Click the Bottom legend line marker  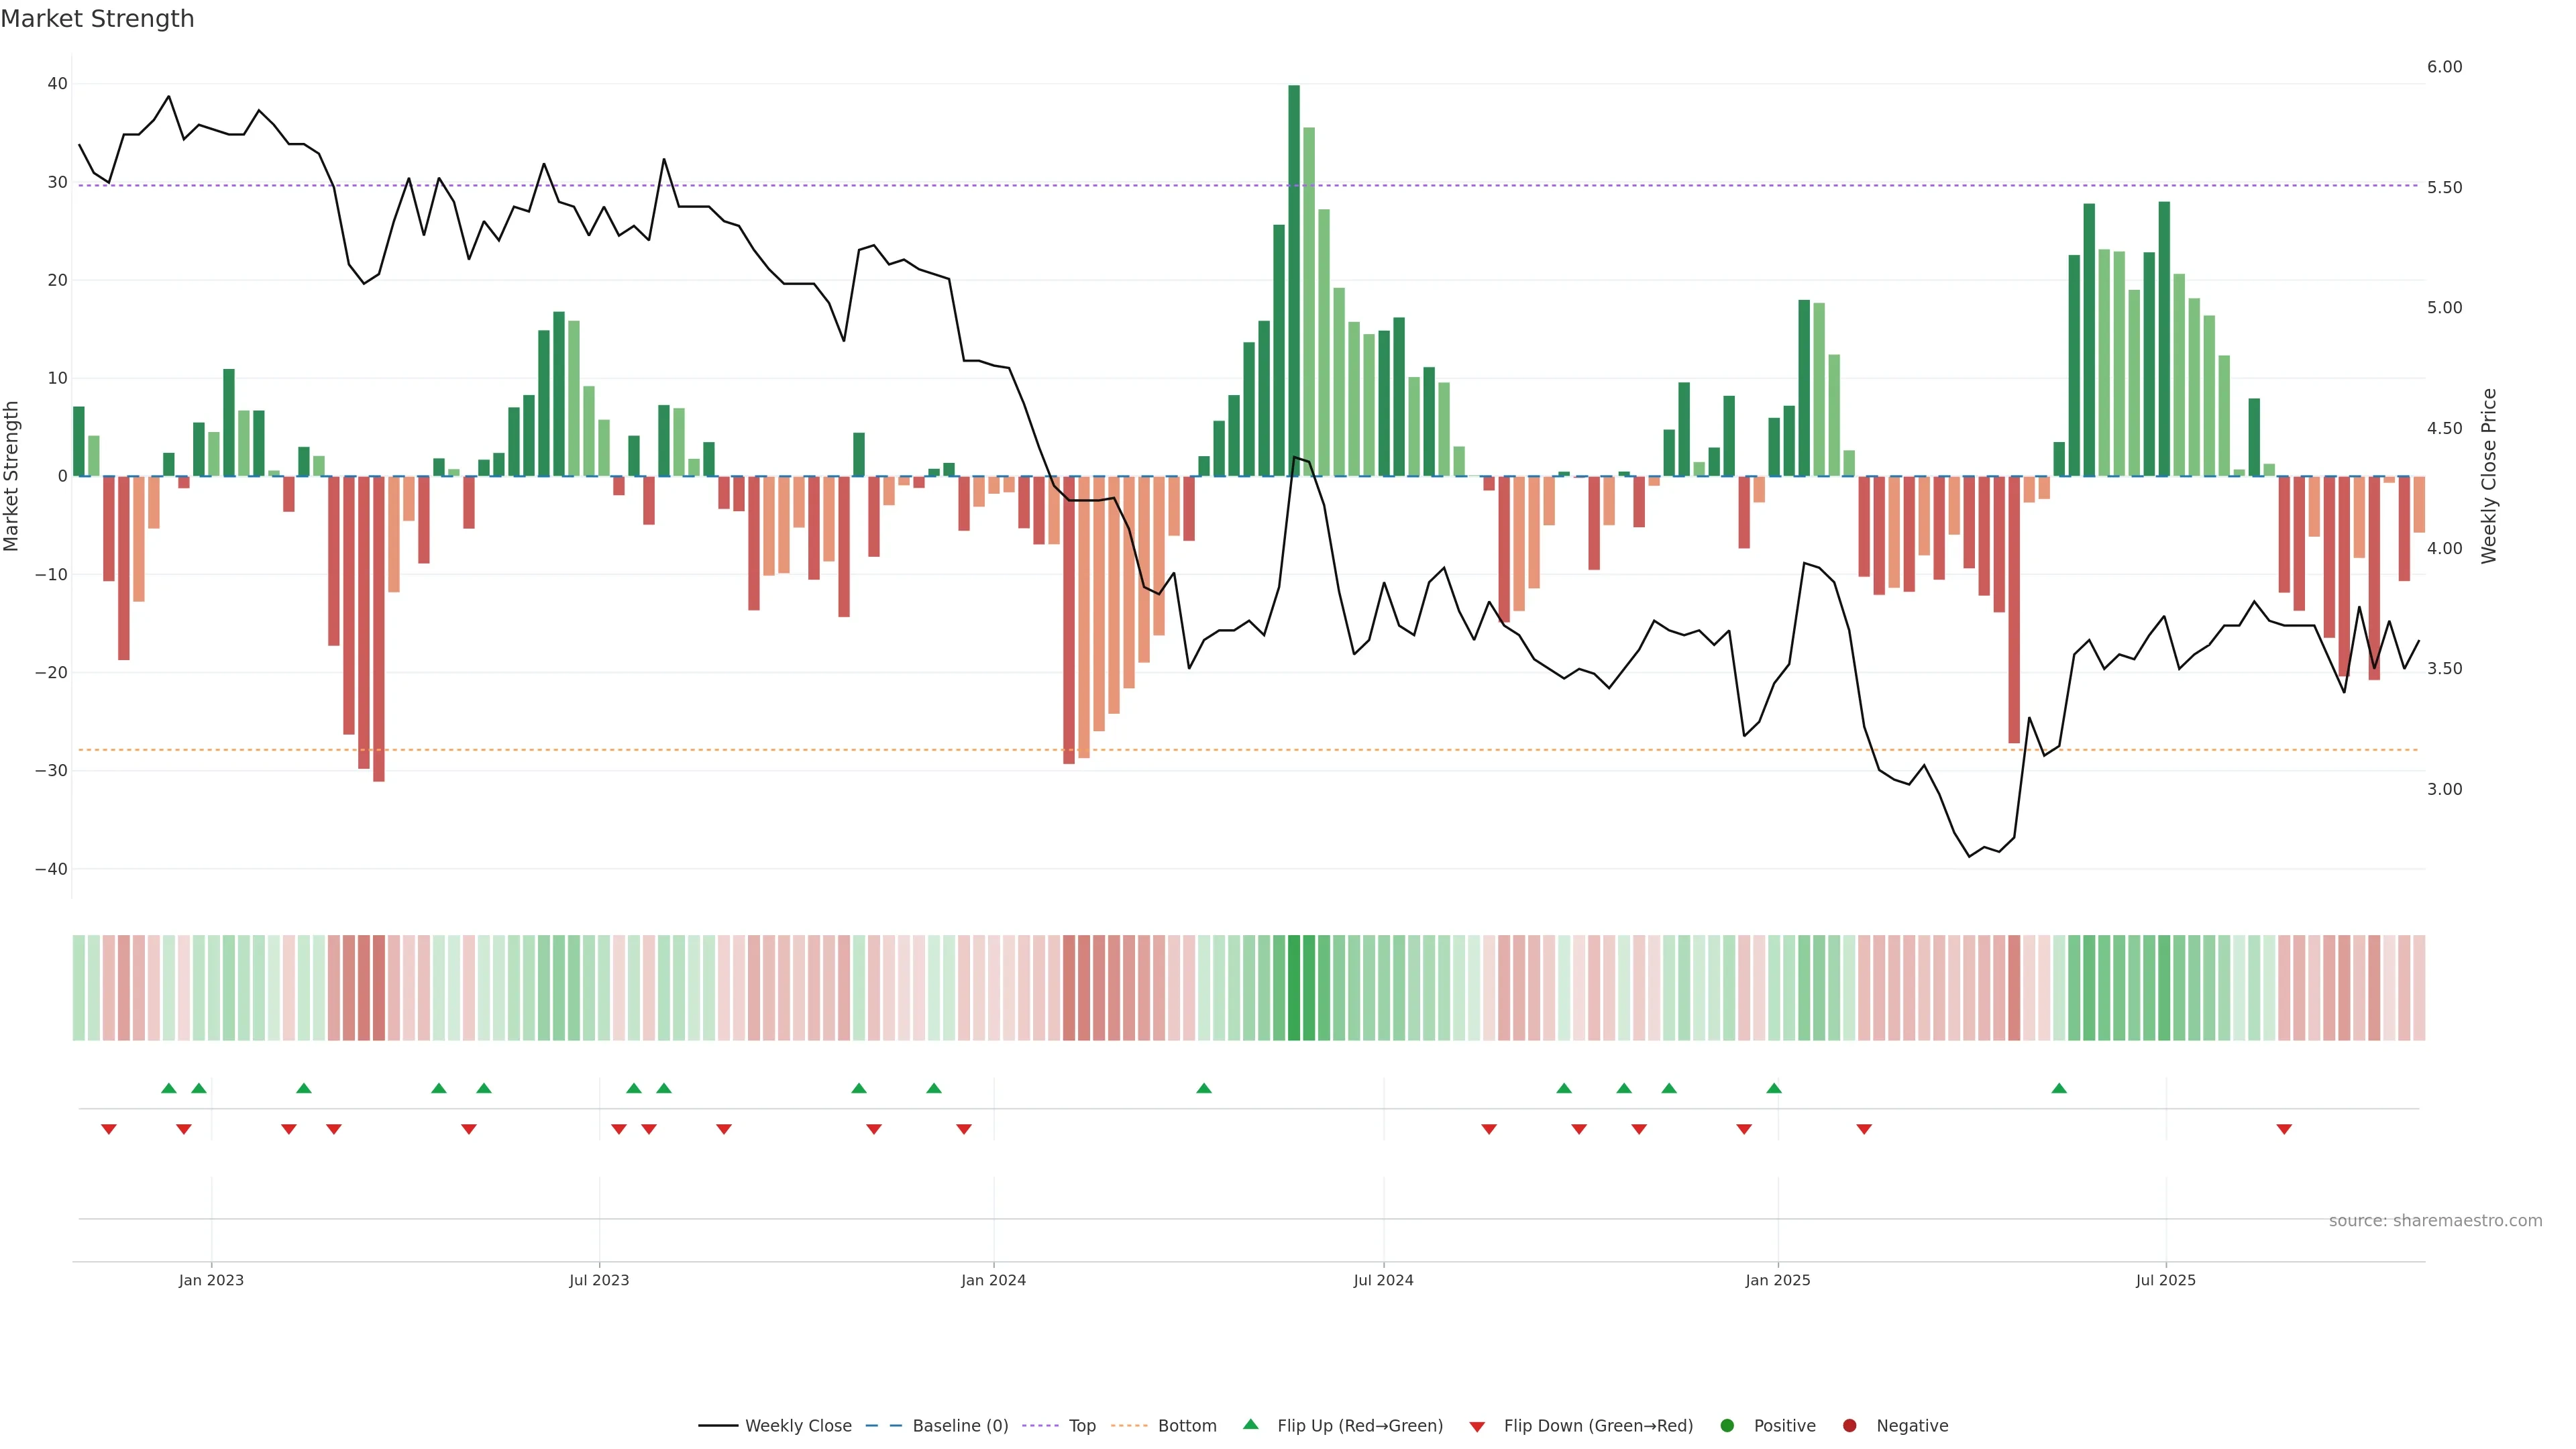pyautogui.click(x=1129, y=1425)
